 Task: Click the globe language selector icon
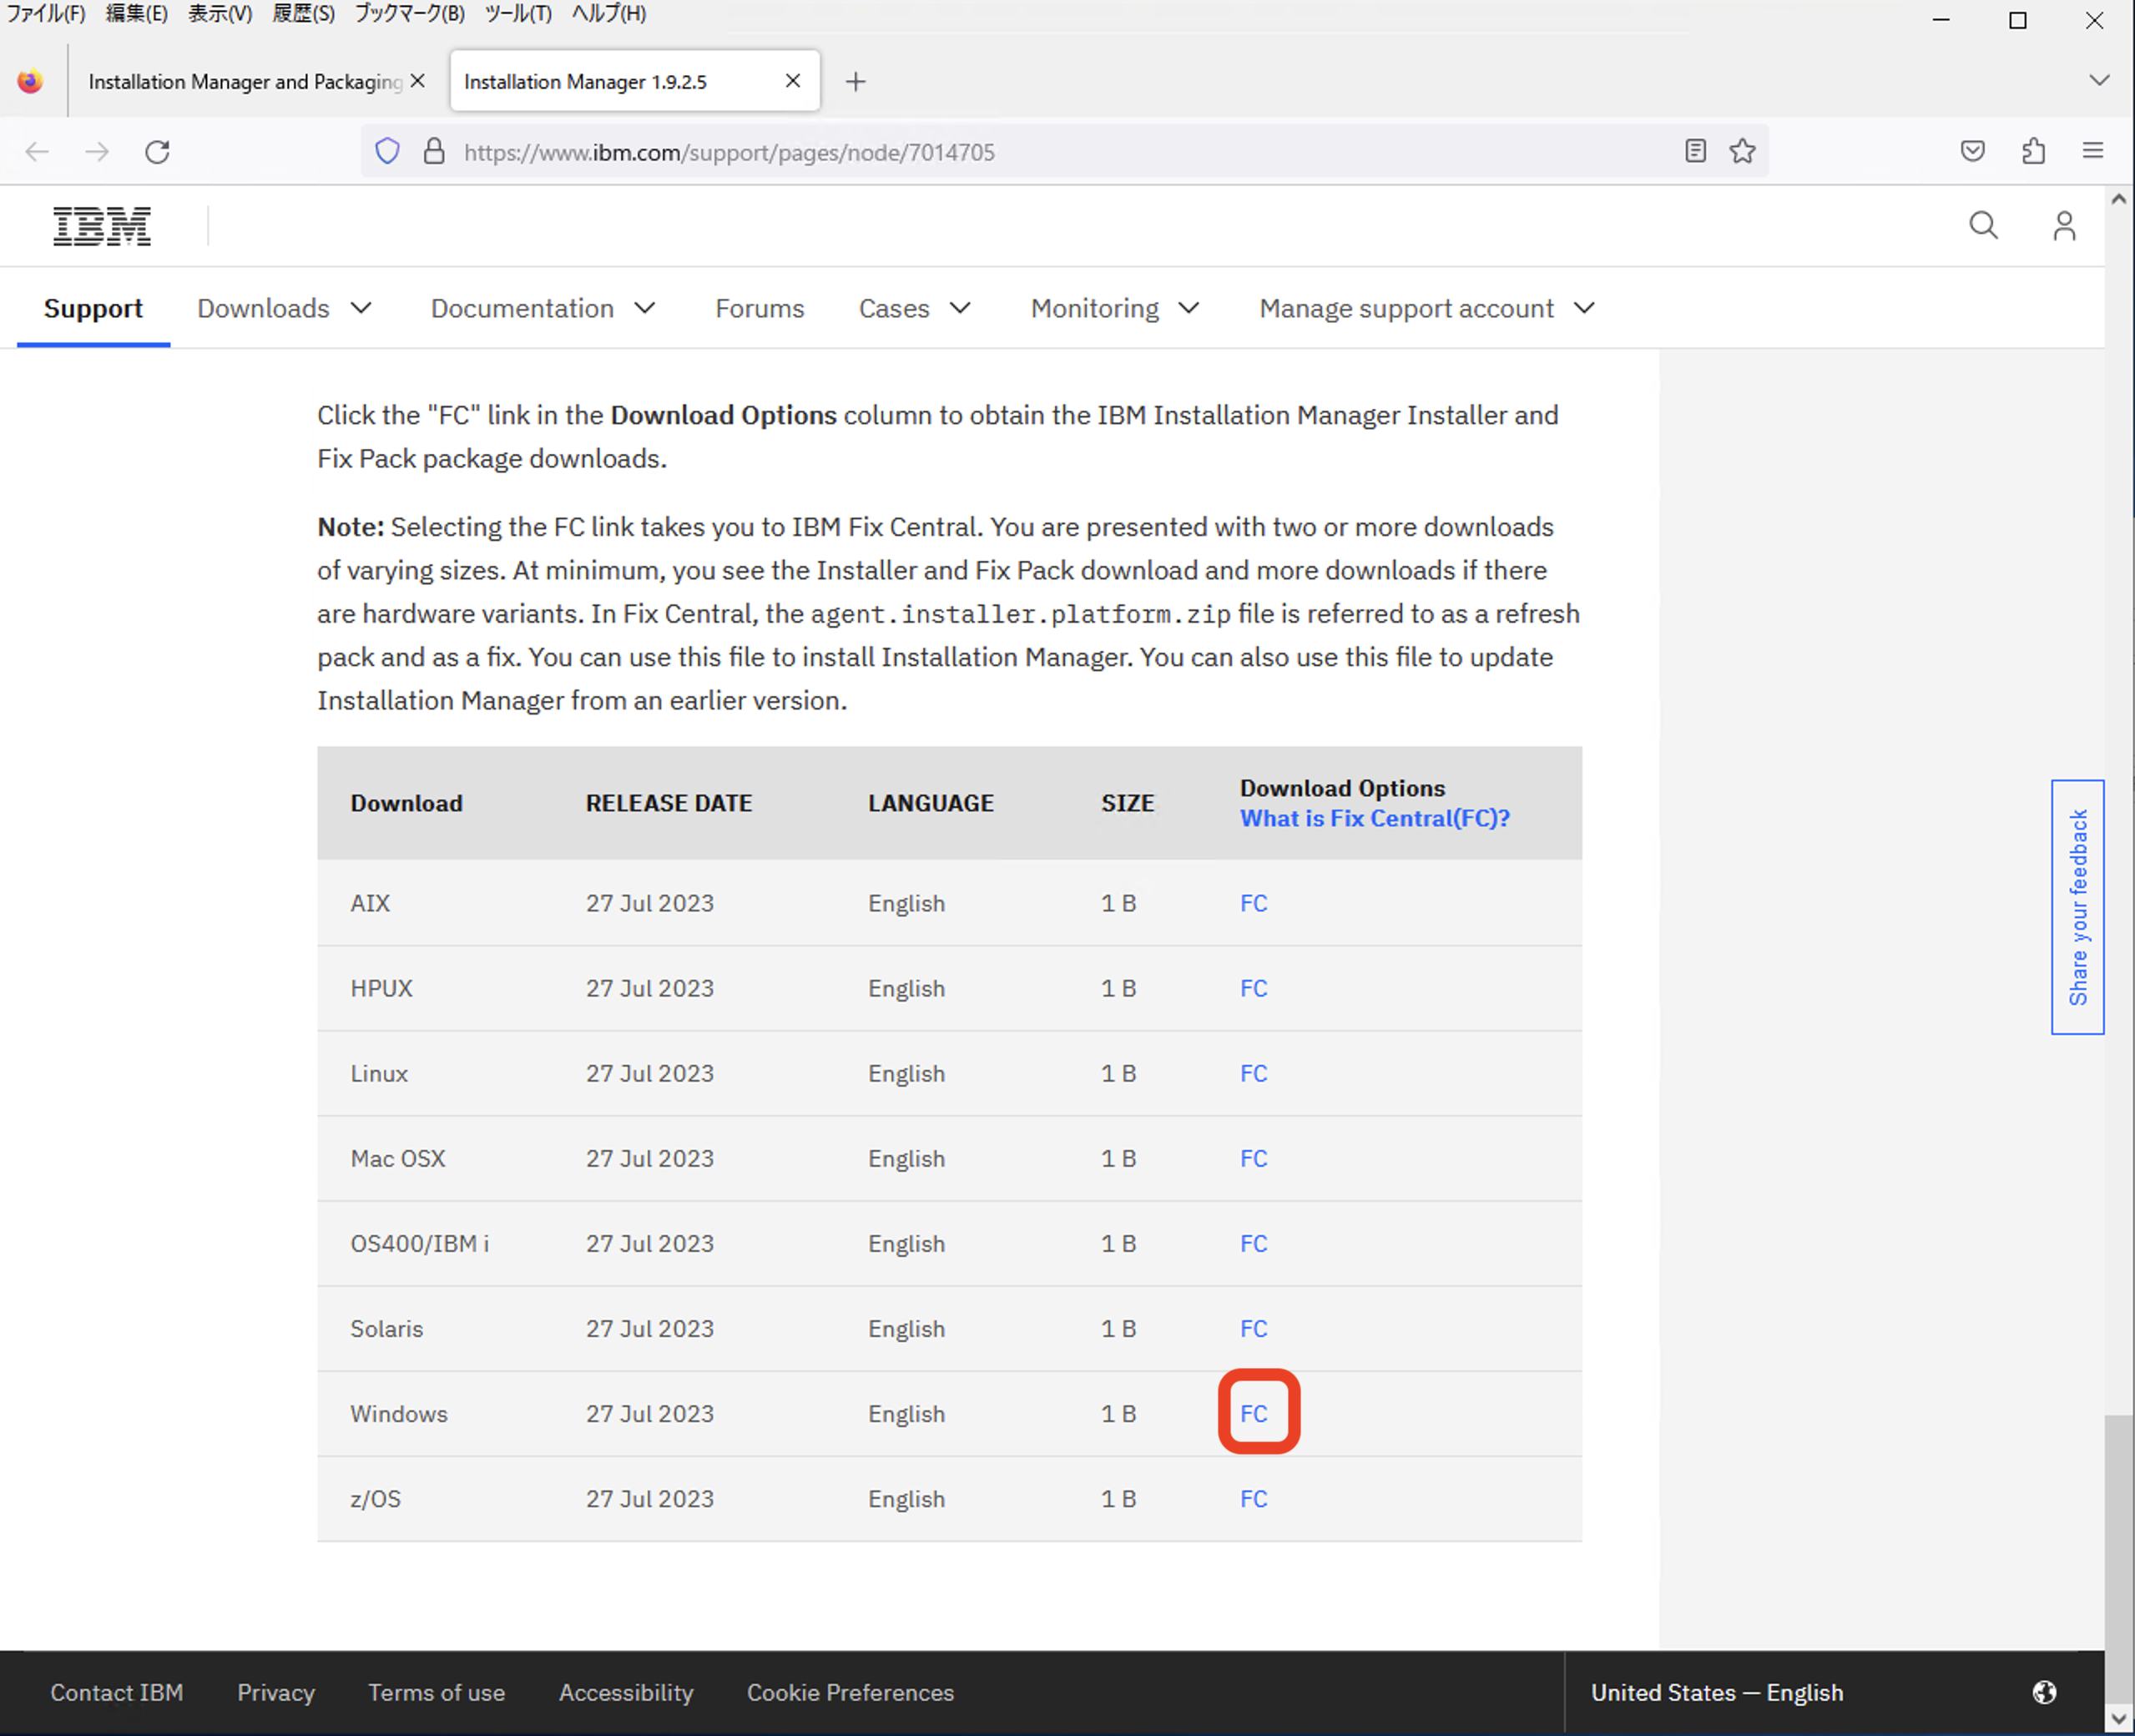coord(2044,1692)
